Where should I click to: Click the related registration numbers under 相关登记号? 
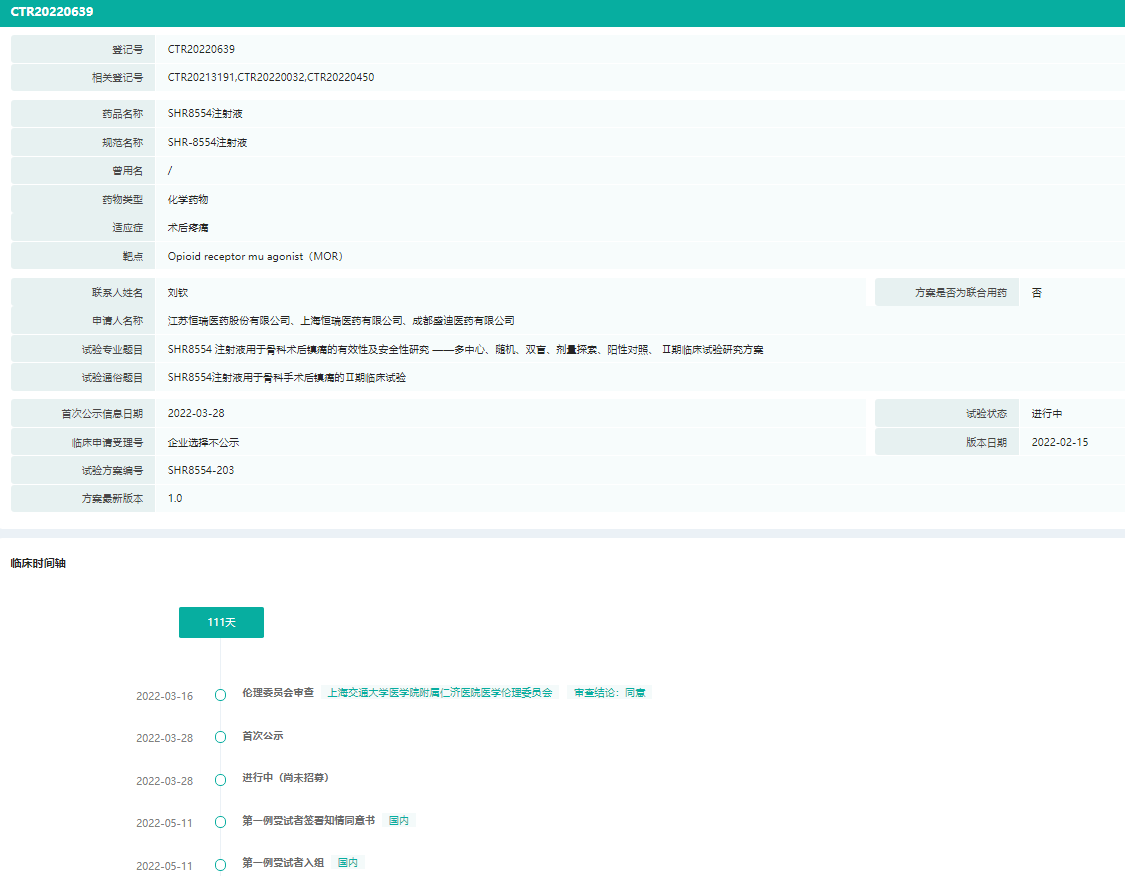tap(271, 77)
